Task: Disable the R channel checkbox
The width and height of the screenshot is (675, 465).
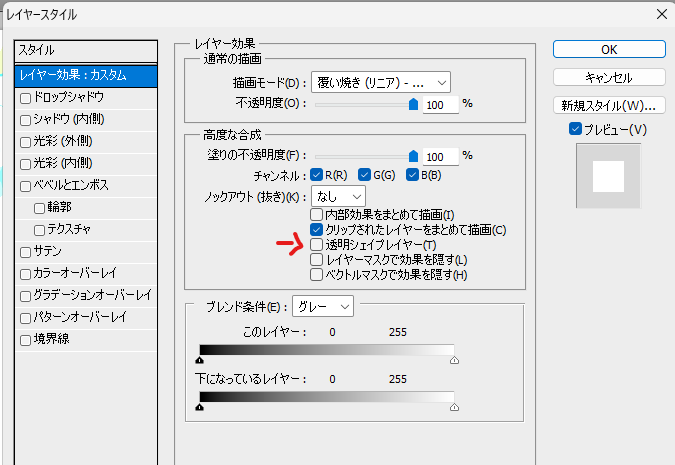Action: (x=317, y=176)
